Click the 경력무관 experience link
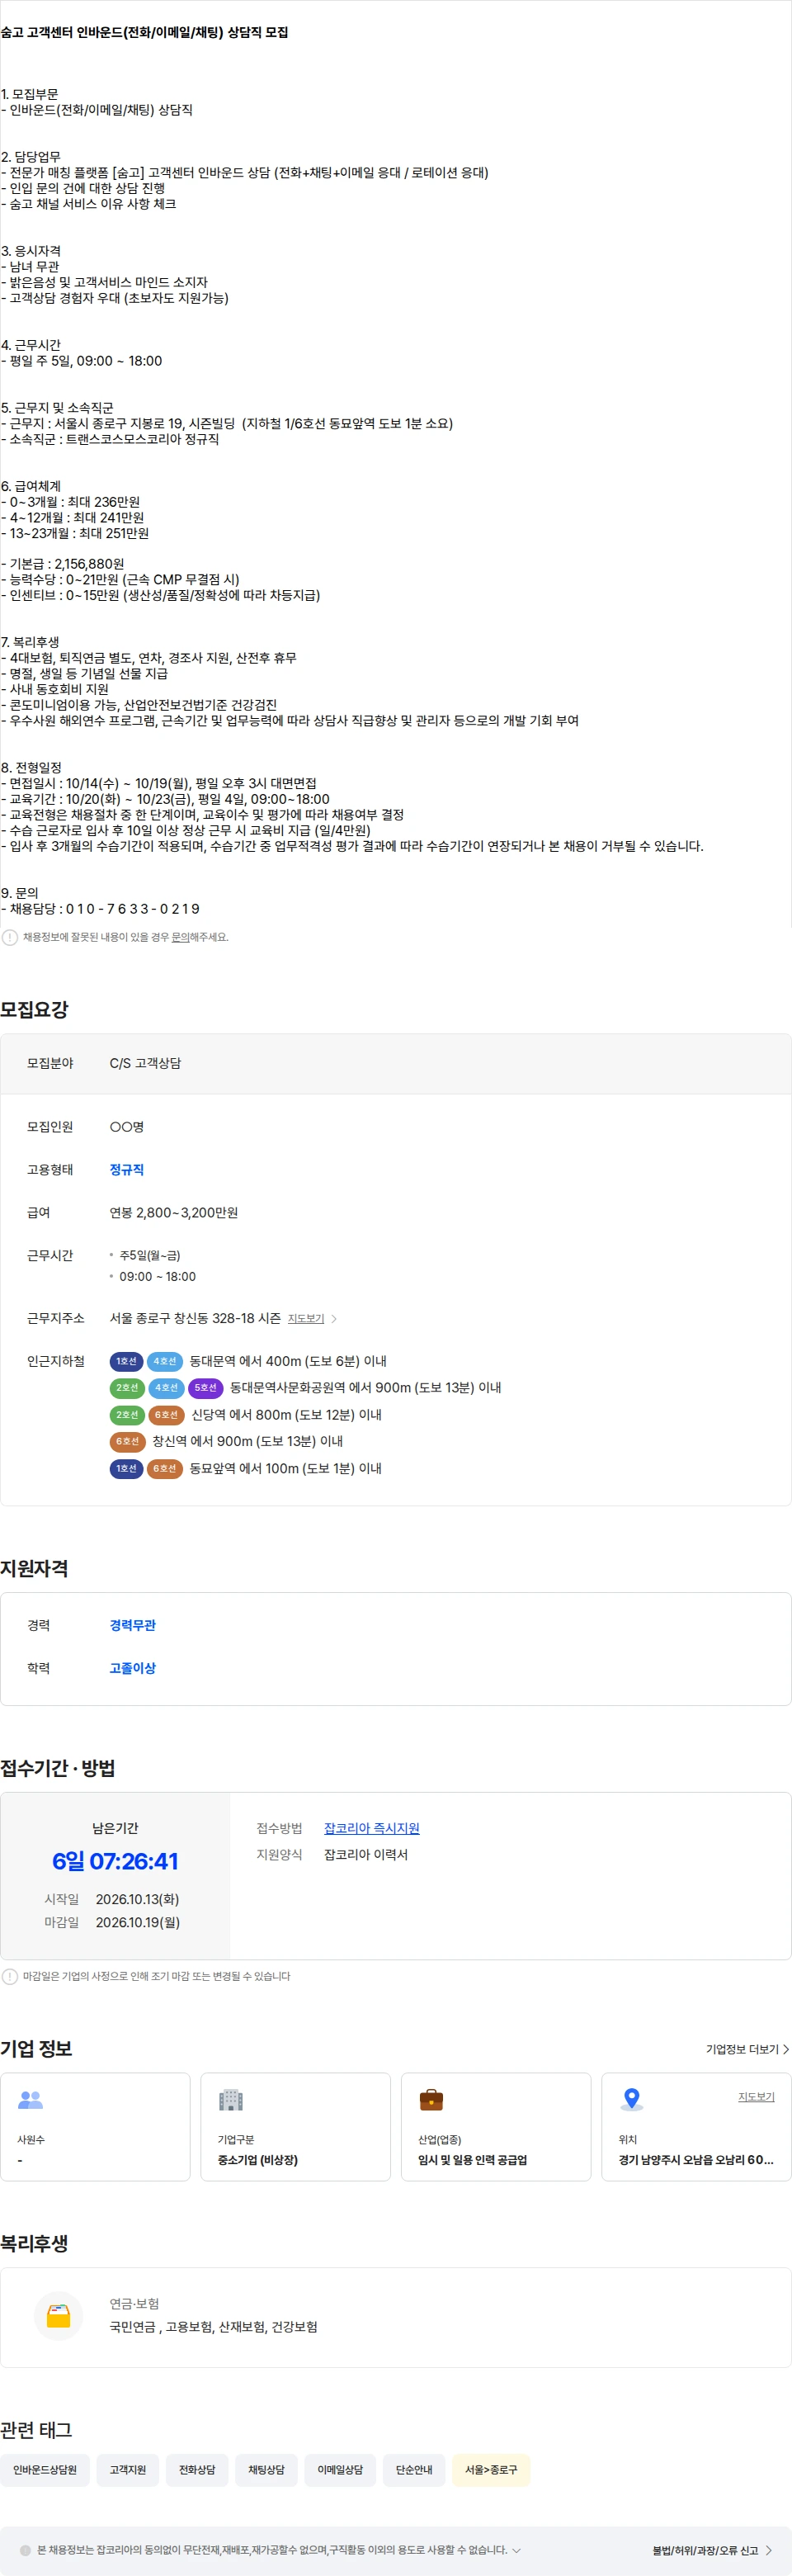This screenshot has width=792, height=2576. click(x=133, y=1626)
